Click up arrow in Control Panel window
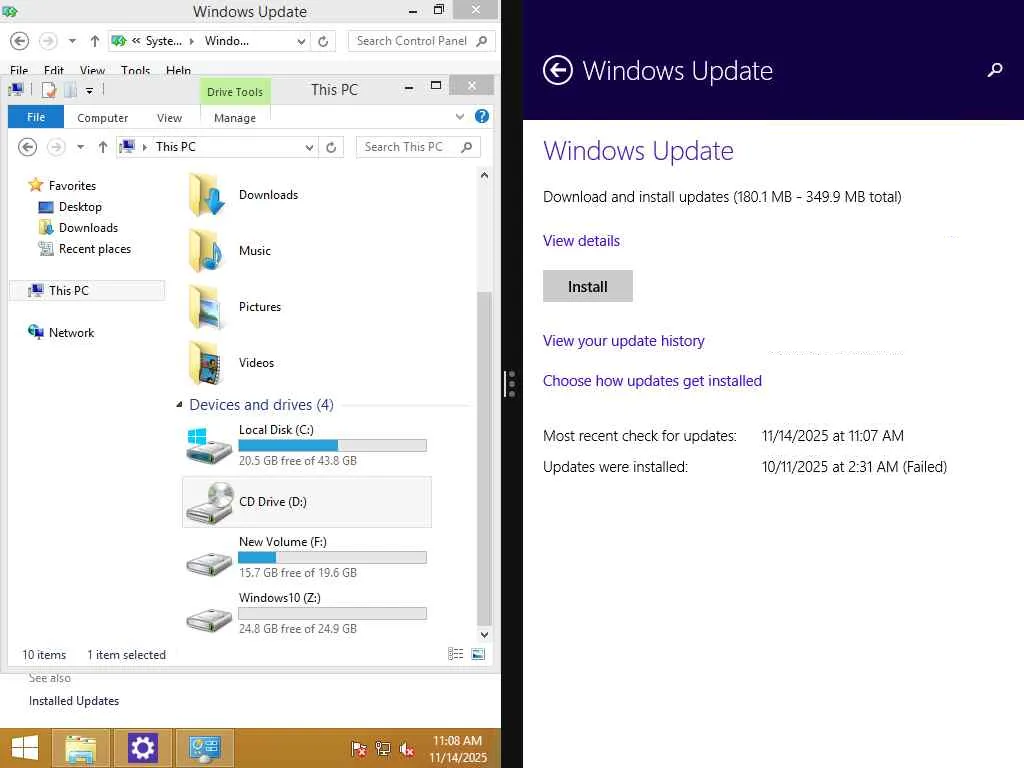The width and height of the screenshot is (1024, 768). 95,41
